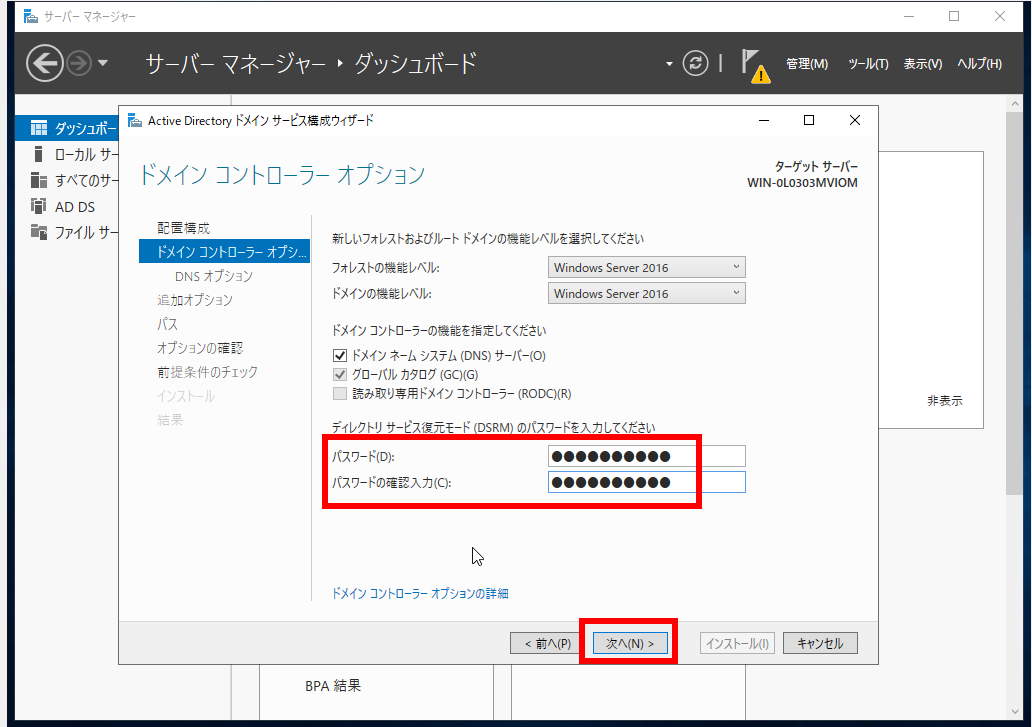This screenshot has height=727, width=1032.
Task: Toggle 読み取り専用ドメイン コントローラー (RODC) checkbox
Action: (340, 394)
